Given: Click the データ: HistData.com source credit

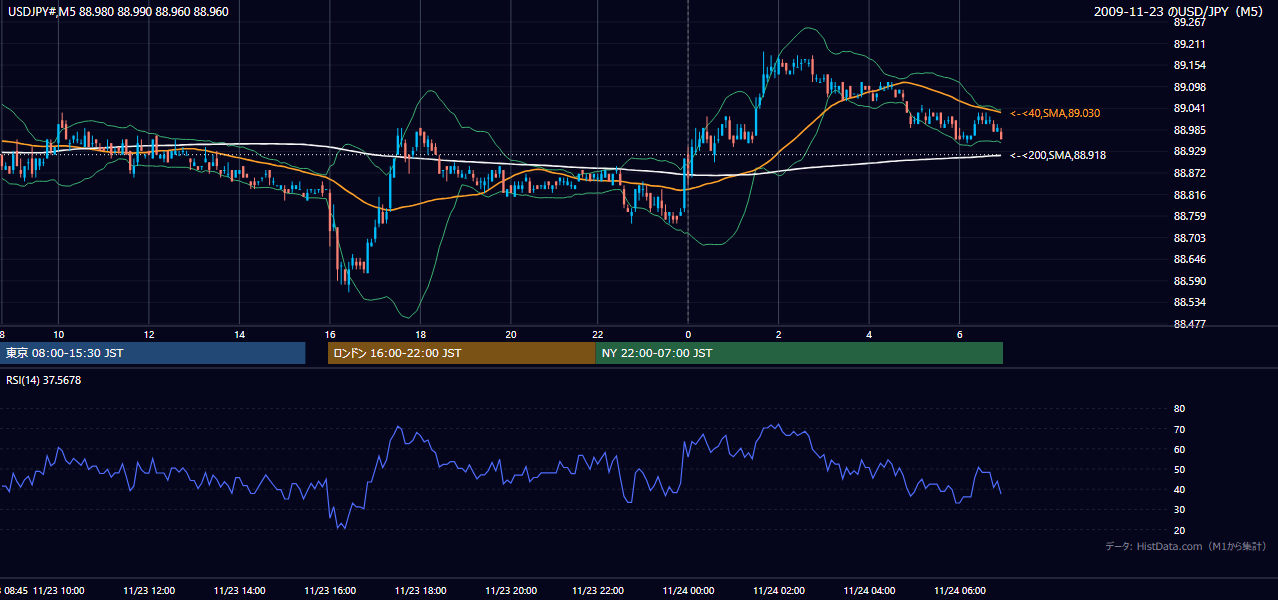Looking at the screenshot, I should tap(1186, 546).
